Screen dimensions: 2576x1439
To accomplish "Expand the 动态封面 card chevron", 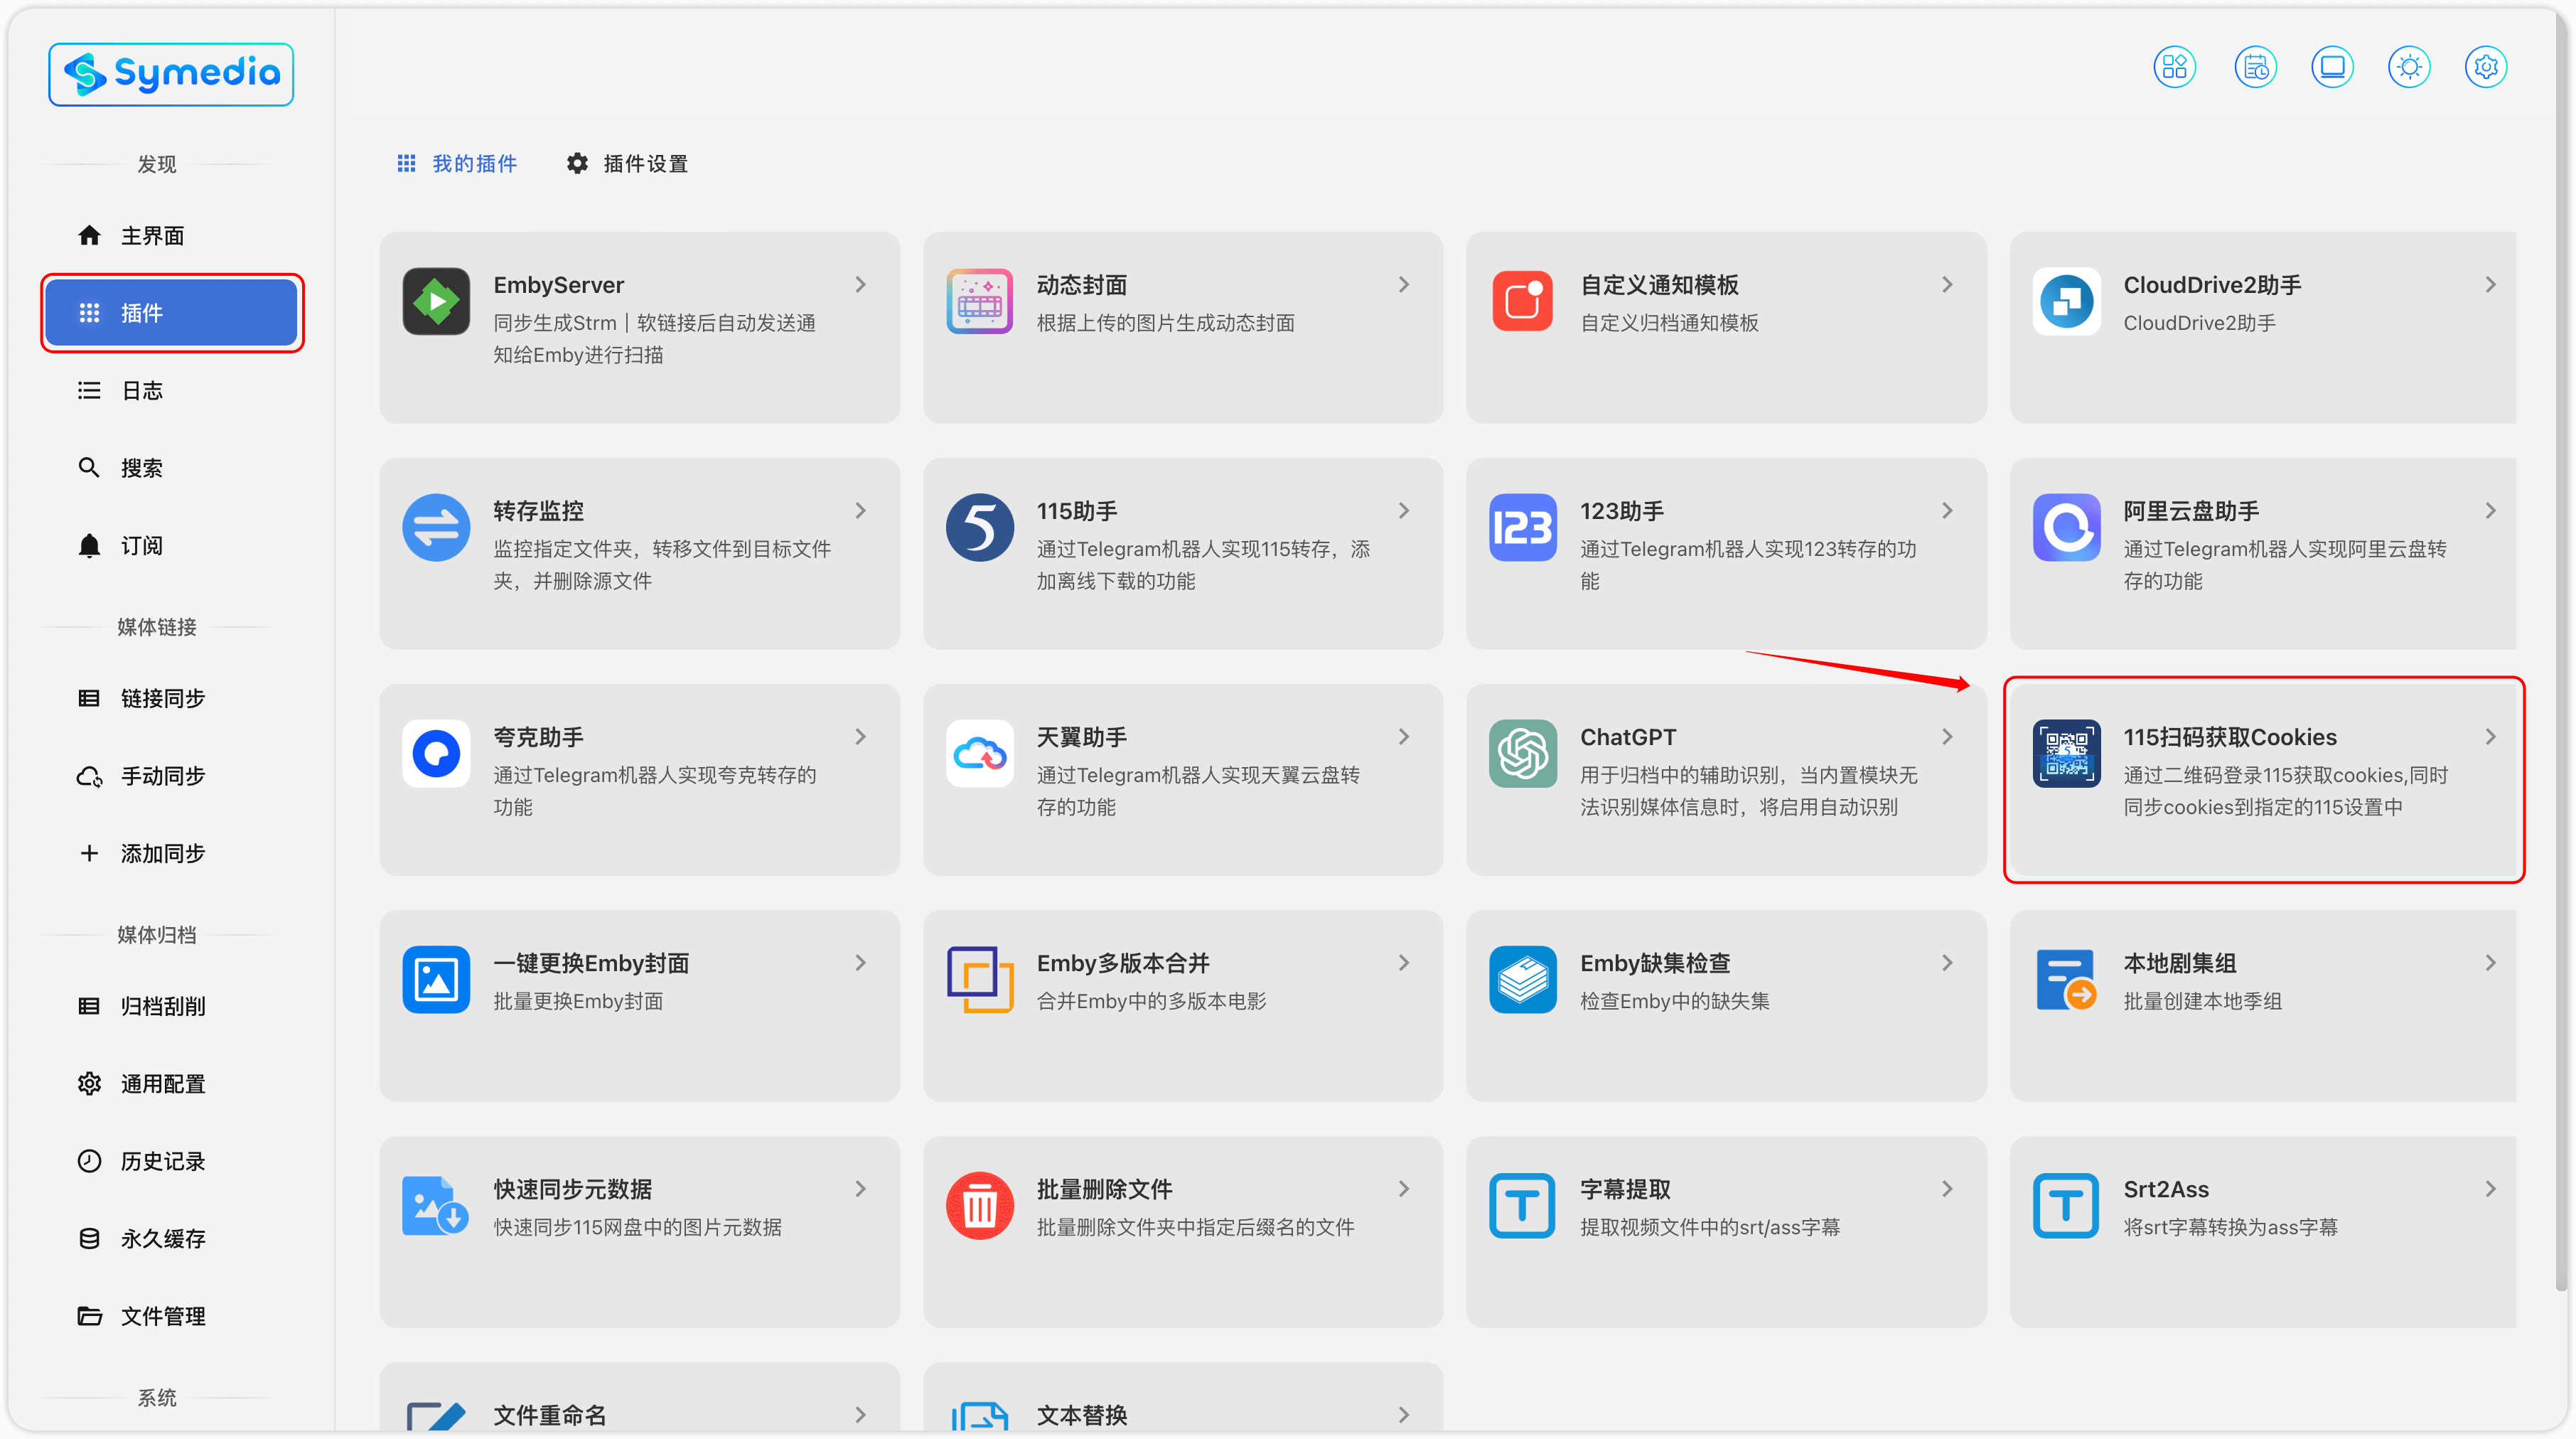I will click(x=1404, y=285).
